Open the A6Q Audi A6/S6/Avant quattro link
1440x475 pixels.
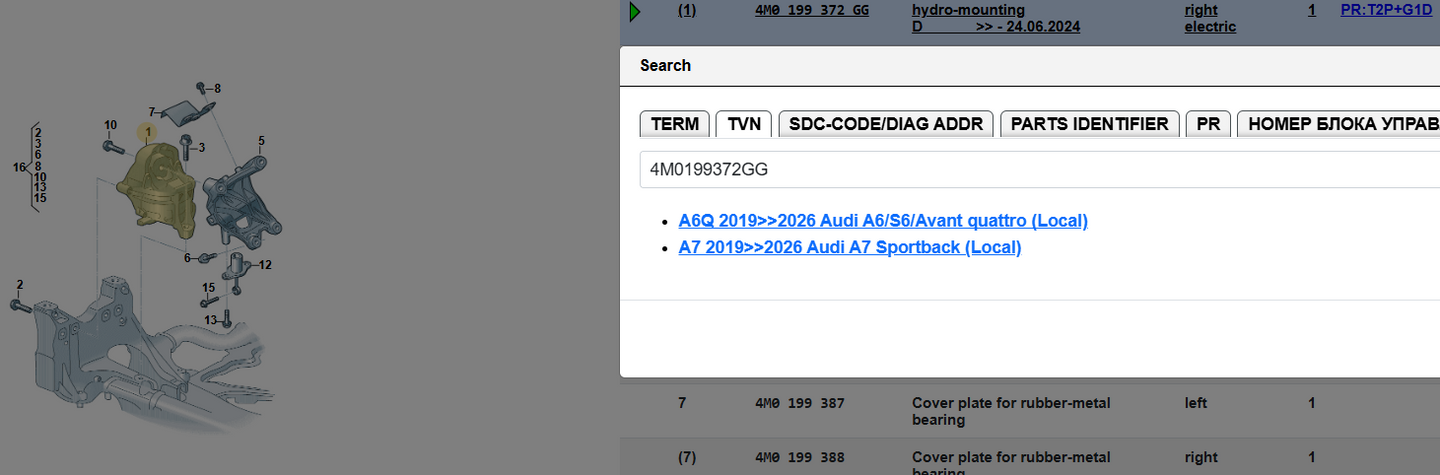(x=883, y=220)
